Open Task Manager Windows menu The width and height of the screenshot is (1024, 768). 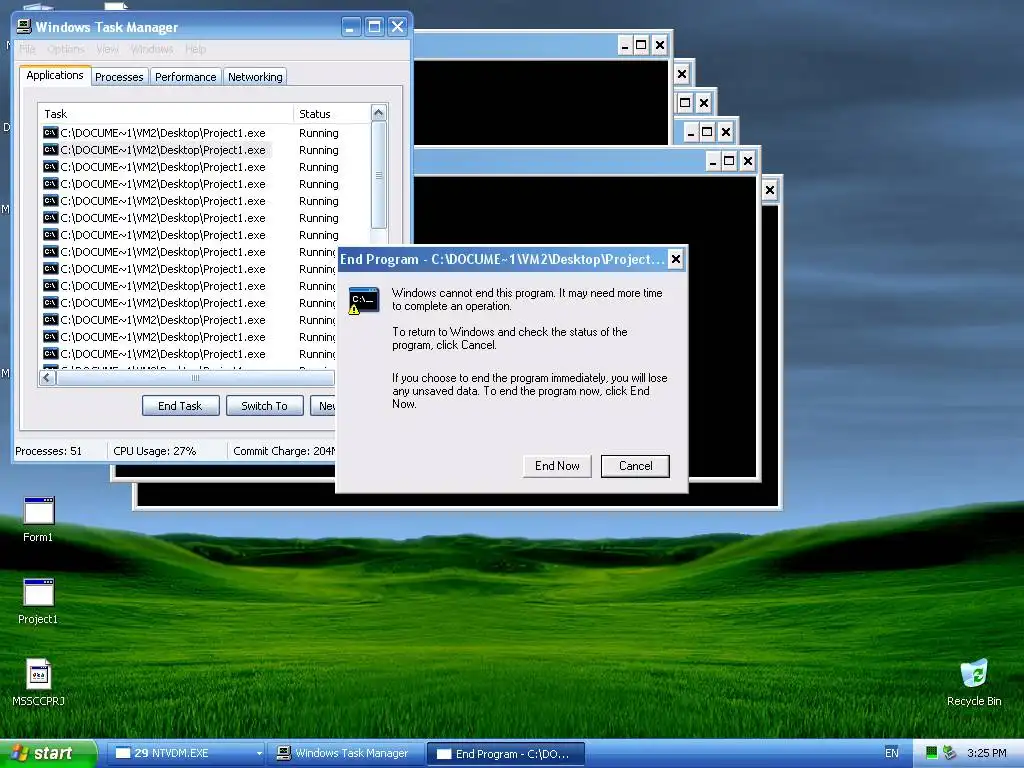152,49
